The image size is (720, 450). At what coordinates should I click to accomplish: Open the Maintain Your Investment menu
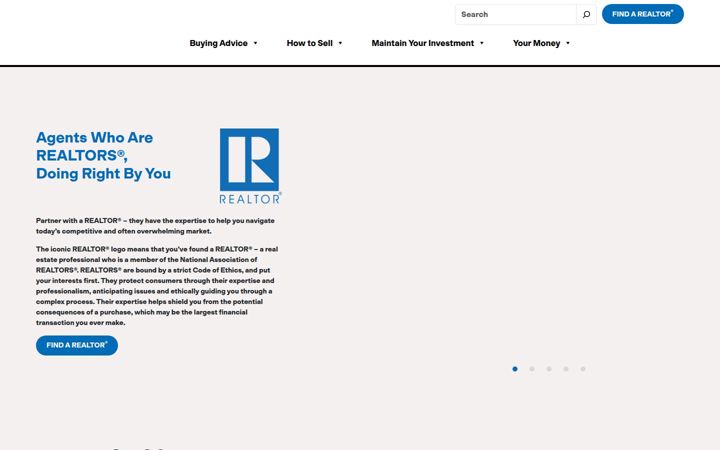pos(422,43)
